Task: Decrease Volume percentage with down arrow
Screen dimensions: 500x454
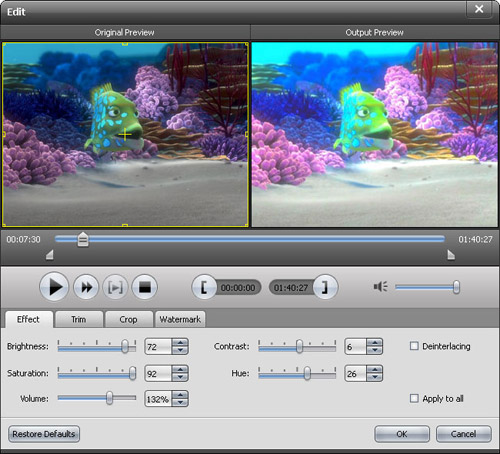Action: pyautogui.click(x=180, y=403)
